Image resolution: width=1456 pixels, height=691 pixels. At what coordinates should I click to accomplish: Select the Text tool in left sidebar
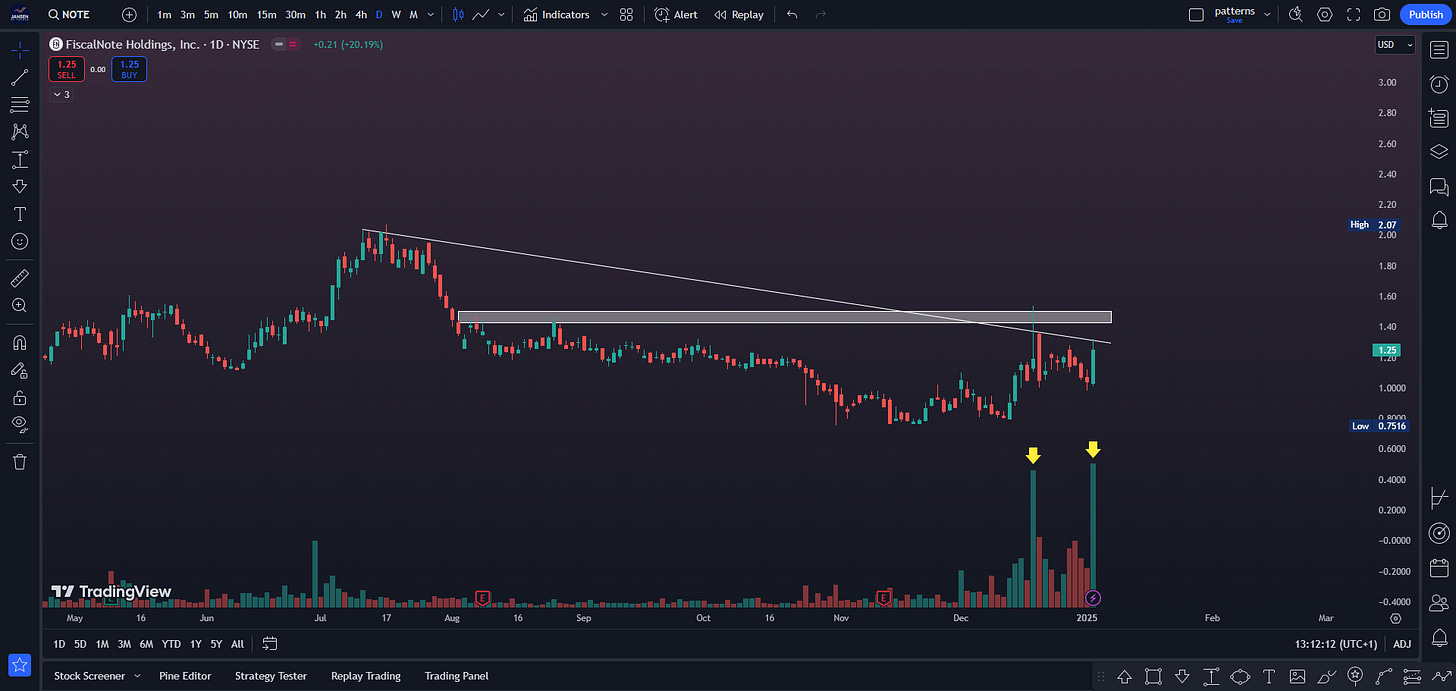coord(19,214)
